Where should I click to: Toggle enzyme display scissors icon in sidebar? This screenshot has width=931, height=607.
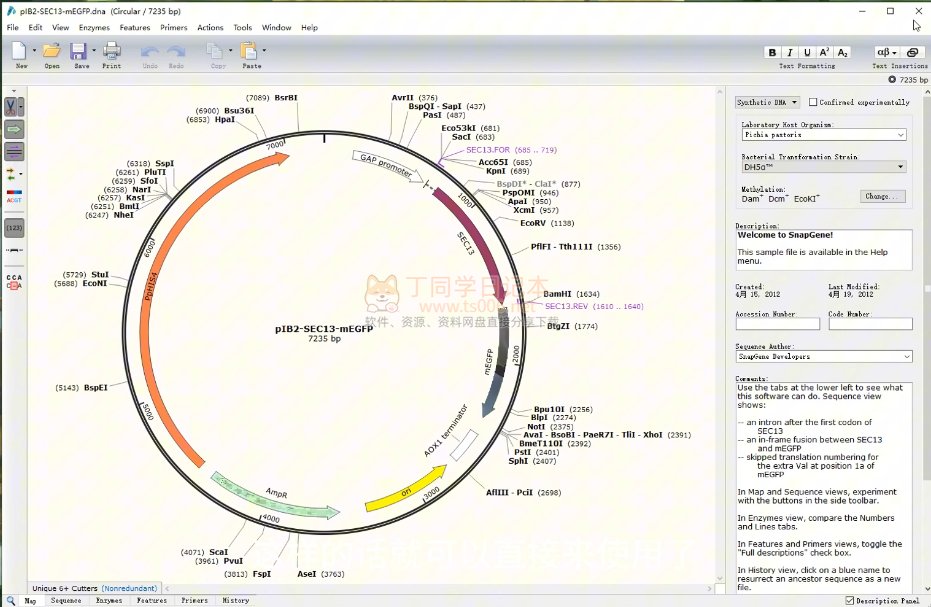pos(14,106)
